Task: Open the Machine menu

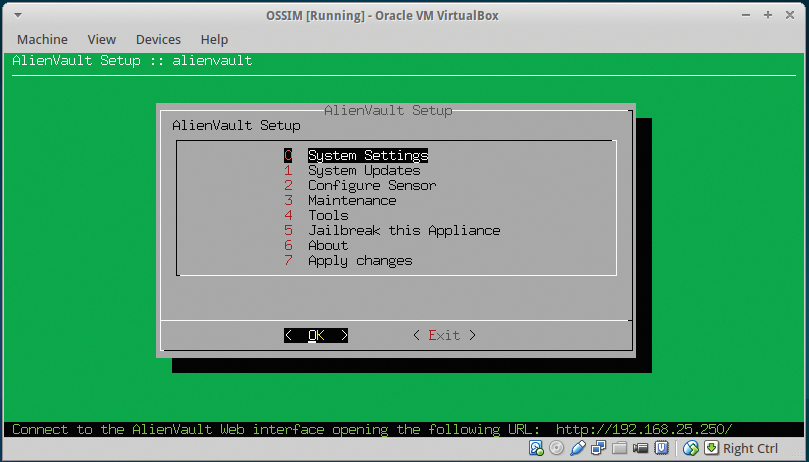Action: click(x=42, y=40)
